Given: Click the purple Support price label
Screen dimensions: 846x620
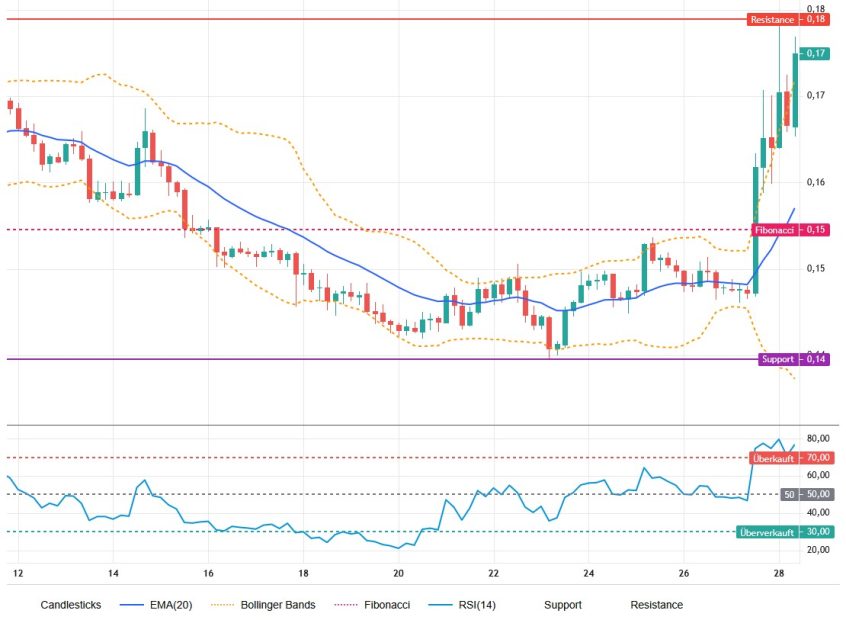Looking at the screenshot, I should coord(794,359).
